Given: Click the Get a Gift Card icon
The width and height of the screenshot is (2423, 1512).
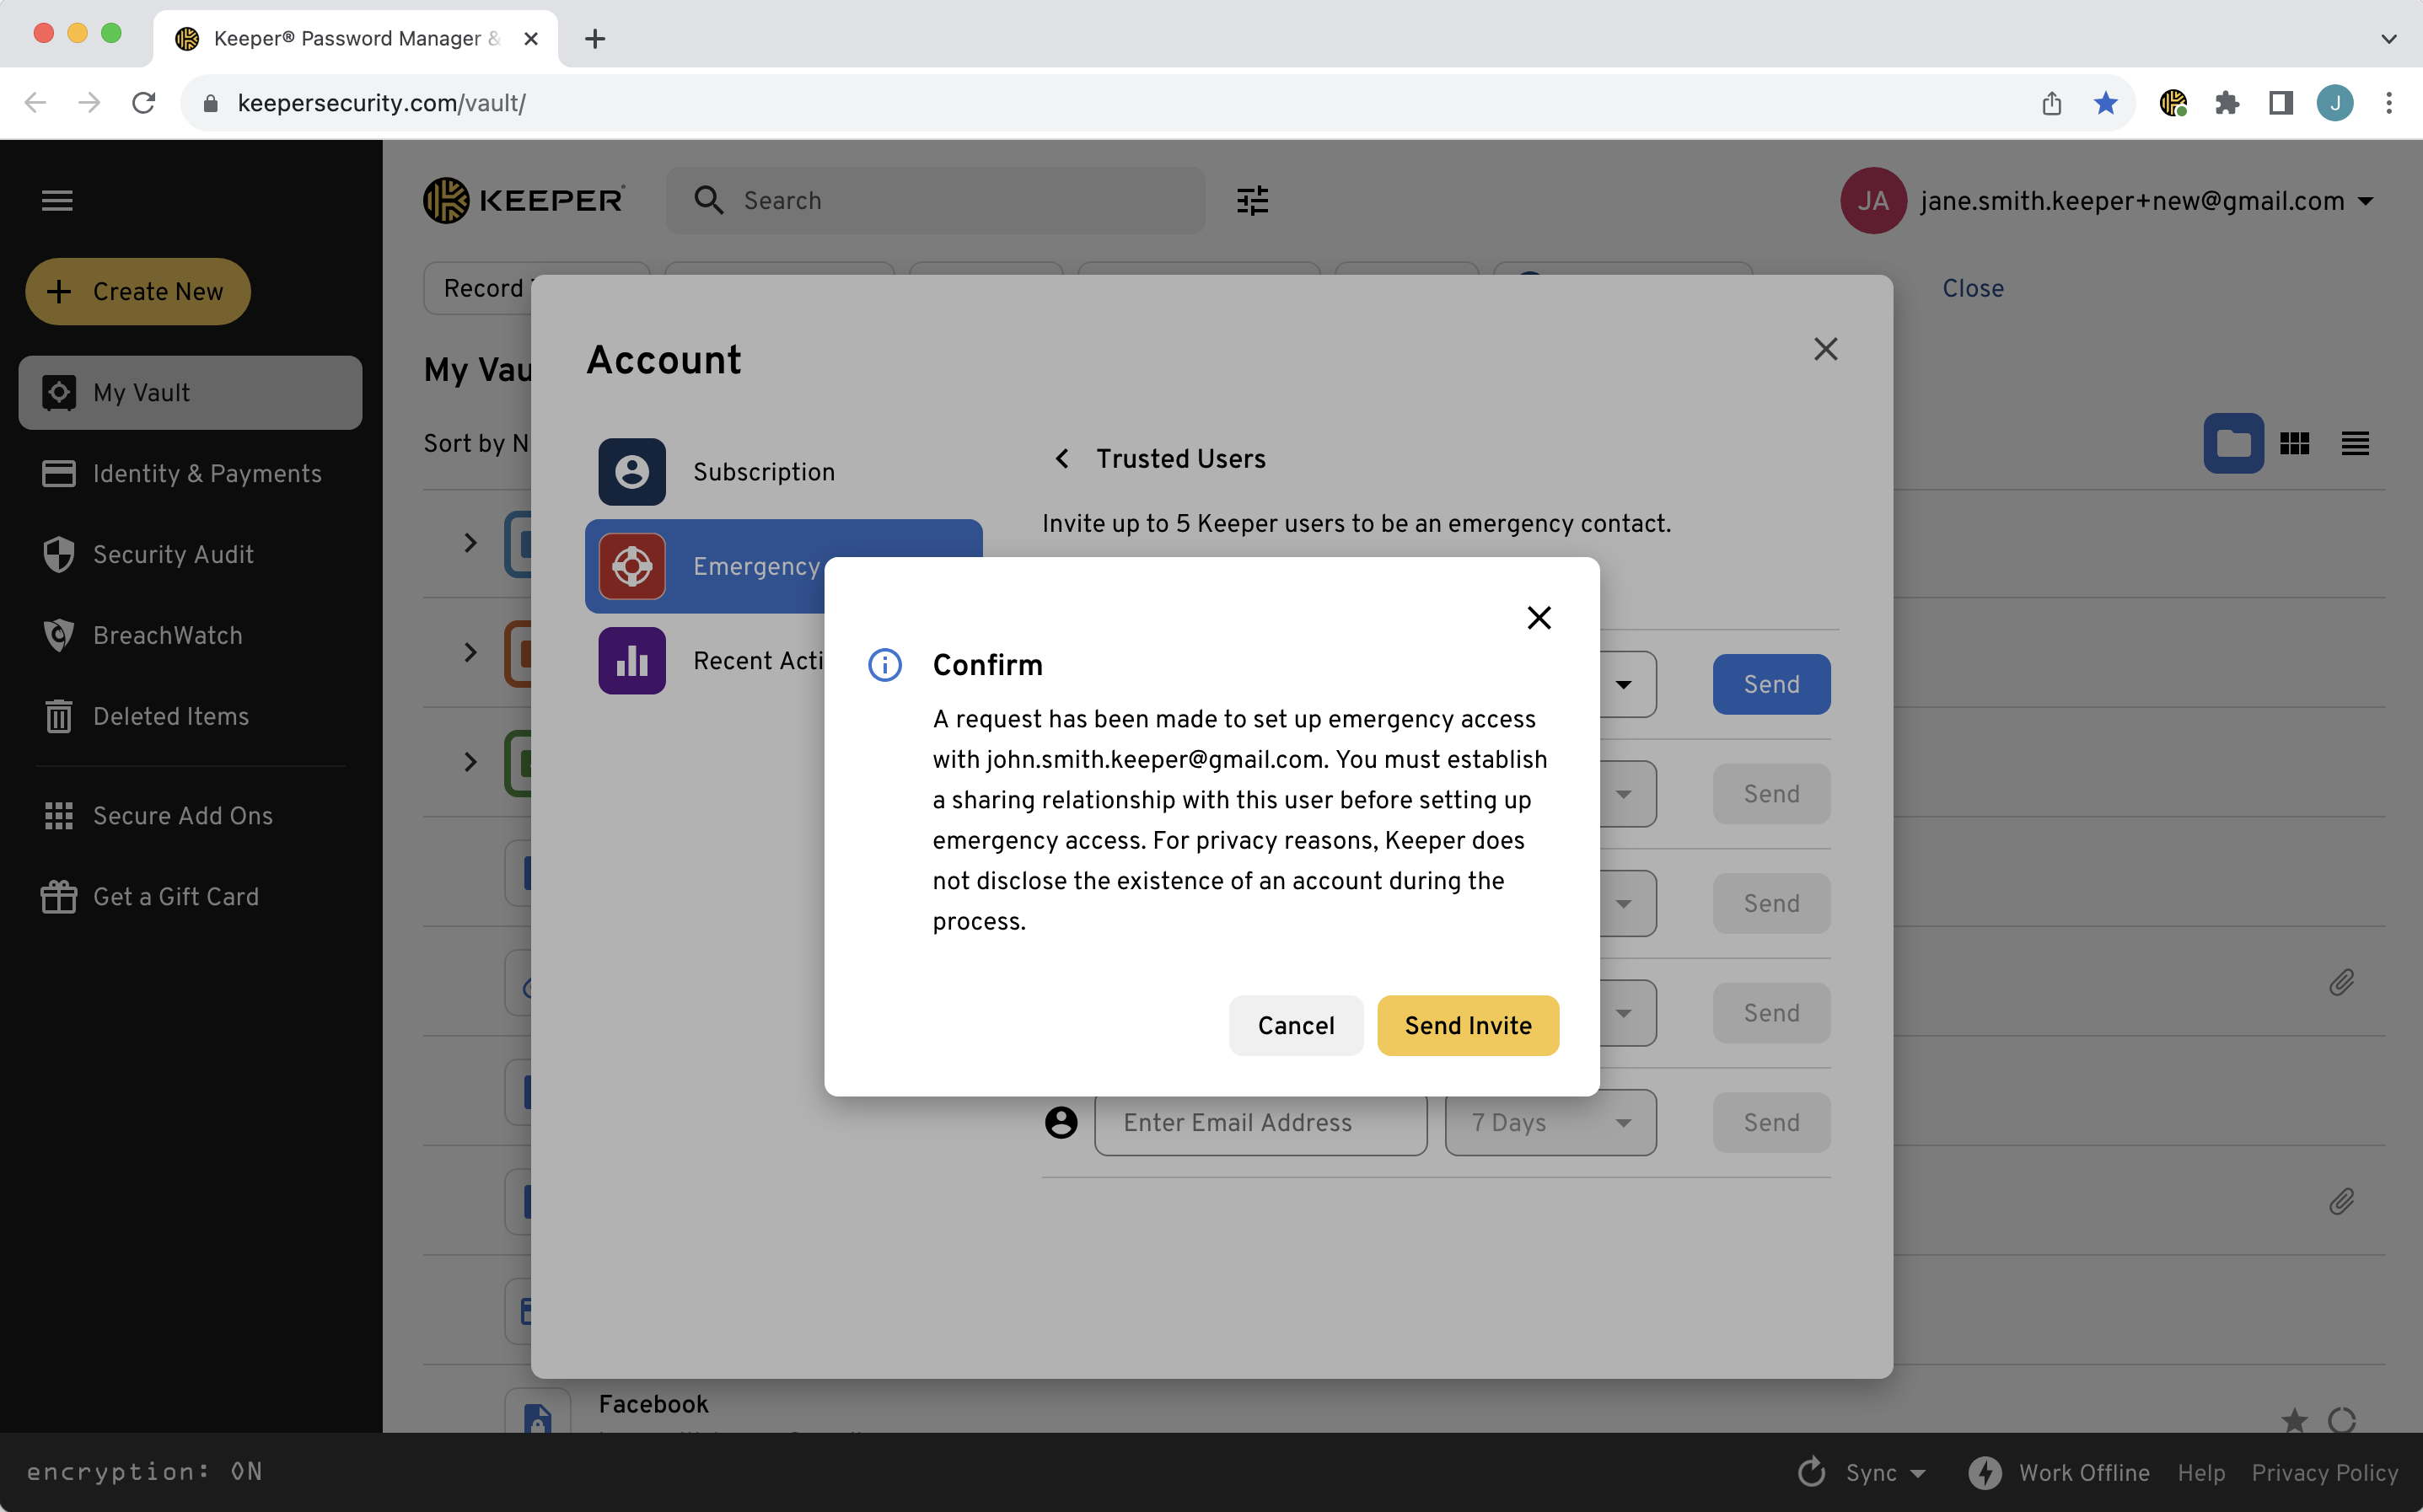Looking at the screenshot, I should click(x=59, y=896).
